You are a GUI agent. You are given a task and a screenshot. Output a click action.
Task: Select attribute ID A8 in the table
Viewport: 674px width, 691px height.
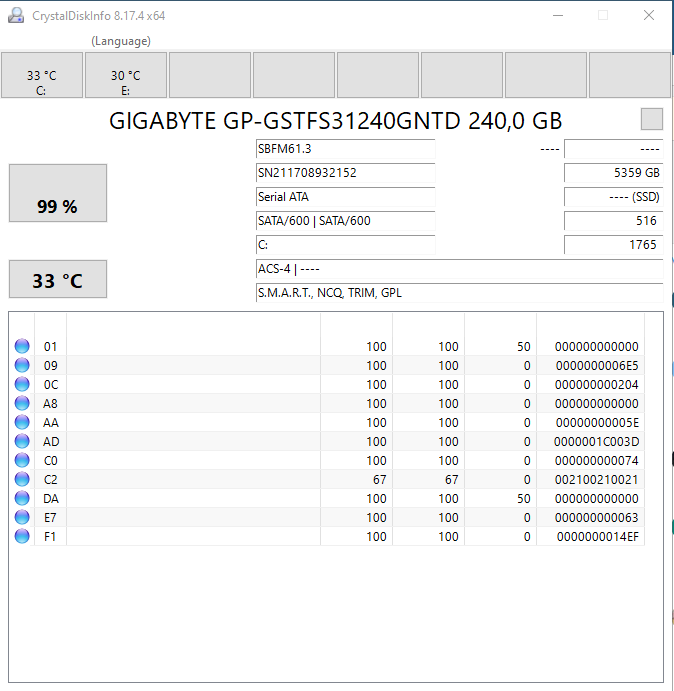(50, 404)
